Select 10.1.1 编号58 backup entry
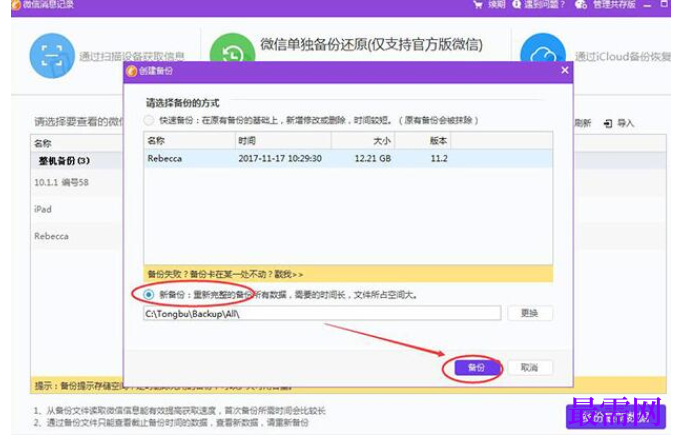This screenshot has width=680, height=443. point(61,182)
